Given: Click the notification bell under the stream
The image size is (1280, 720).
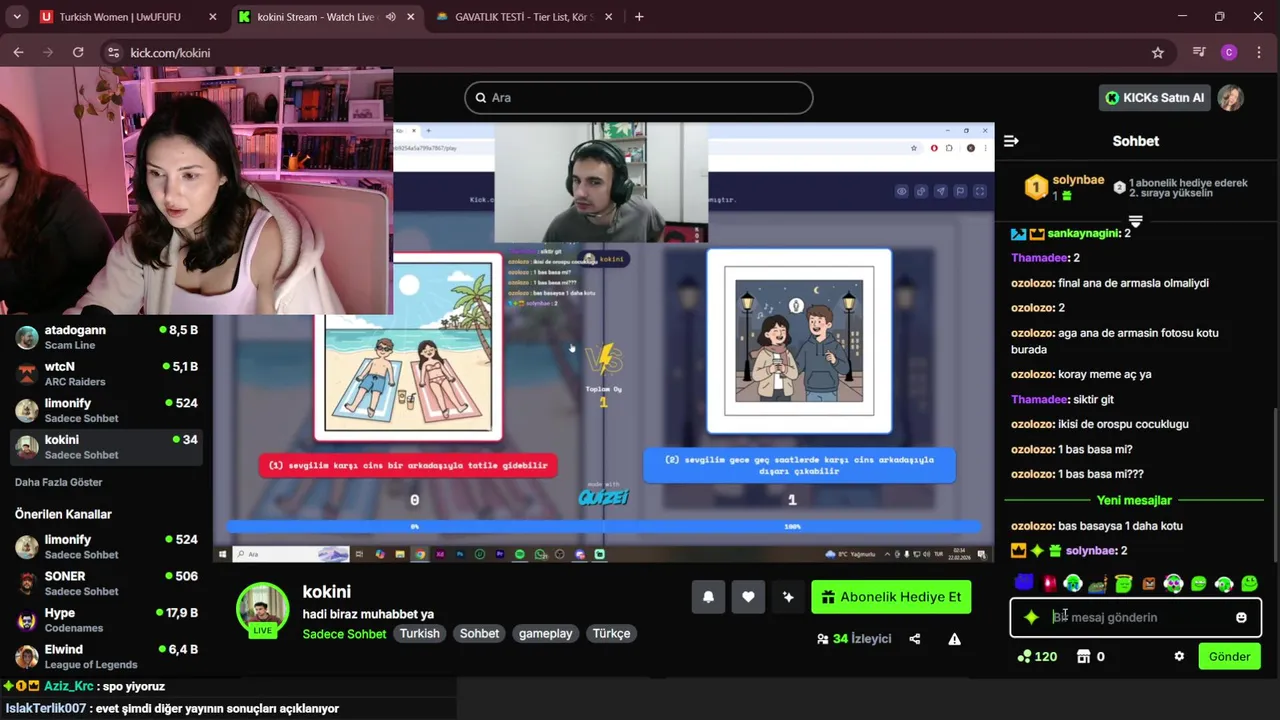Looking at the screenshot, I should [708, 597].
